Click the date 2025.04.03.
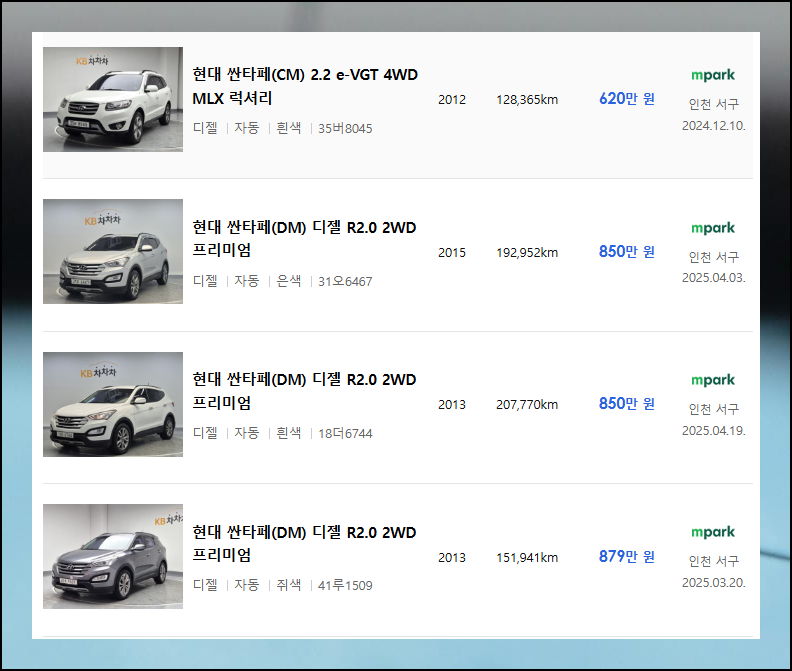Viewport: 792px width, 671px height. [x=713, y=278]
